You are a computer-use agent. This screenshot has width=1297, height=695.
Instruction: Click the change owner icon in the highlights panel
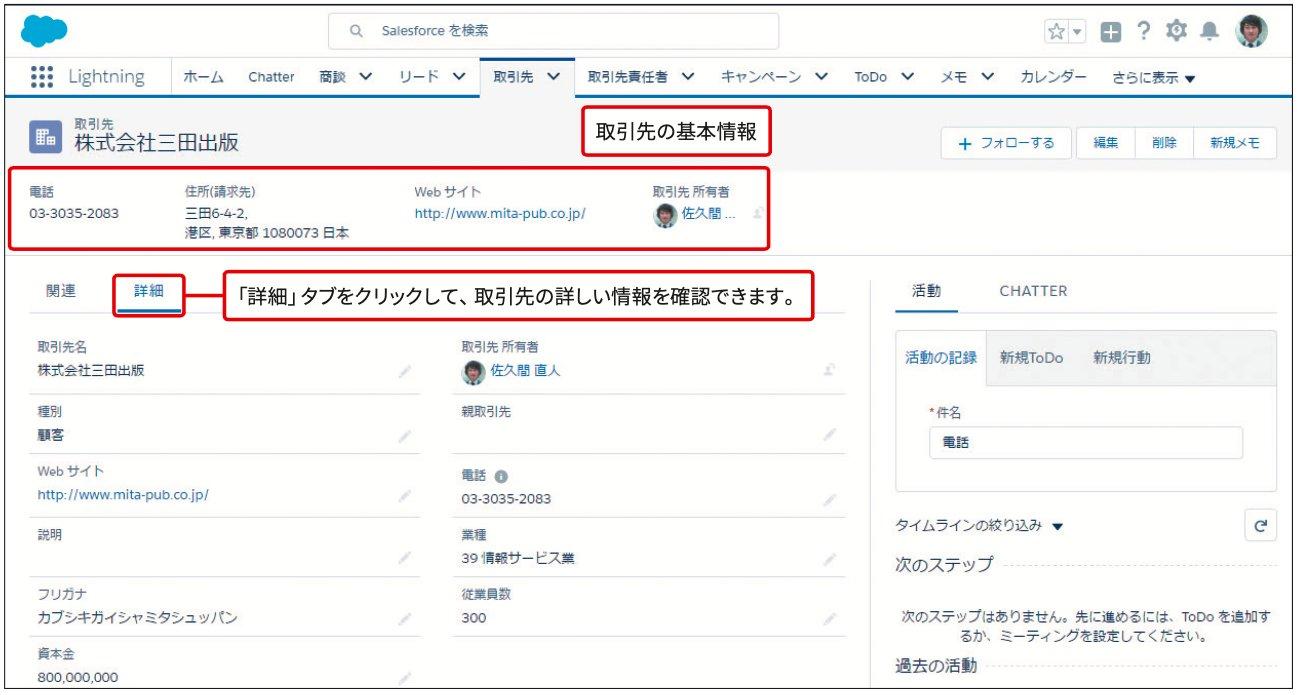coord(757,213)
